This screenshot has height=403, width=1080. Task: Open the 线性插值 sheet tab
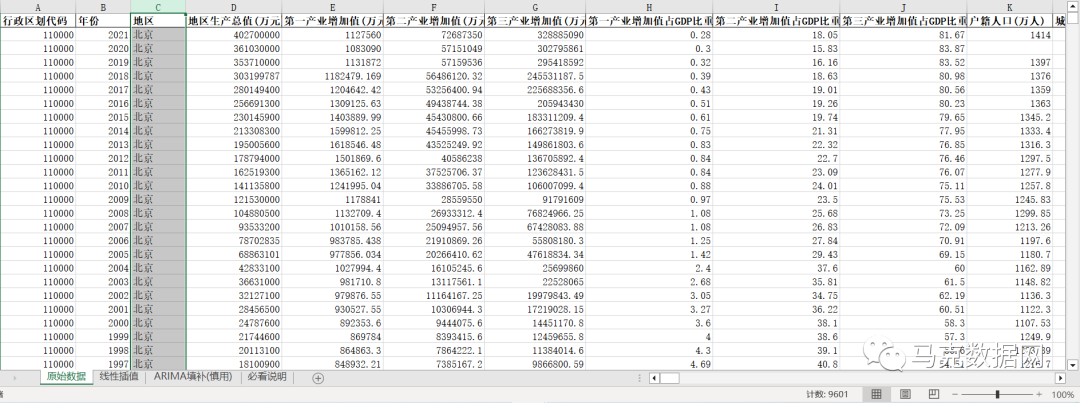point(119,377)
